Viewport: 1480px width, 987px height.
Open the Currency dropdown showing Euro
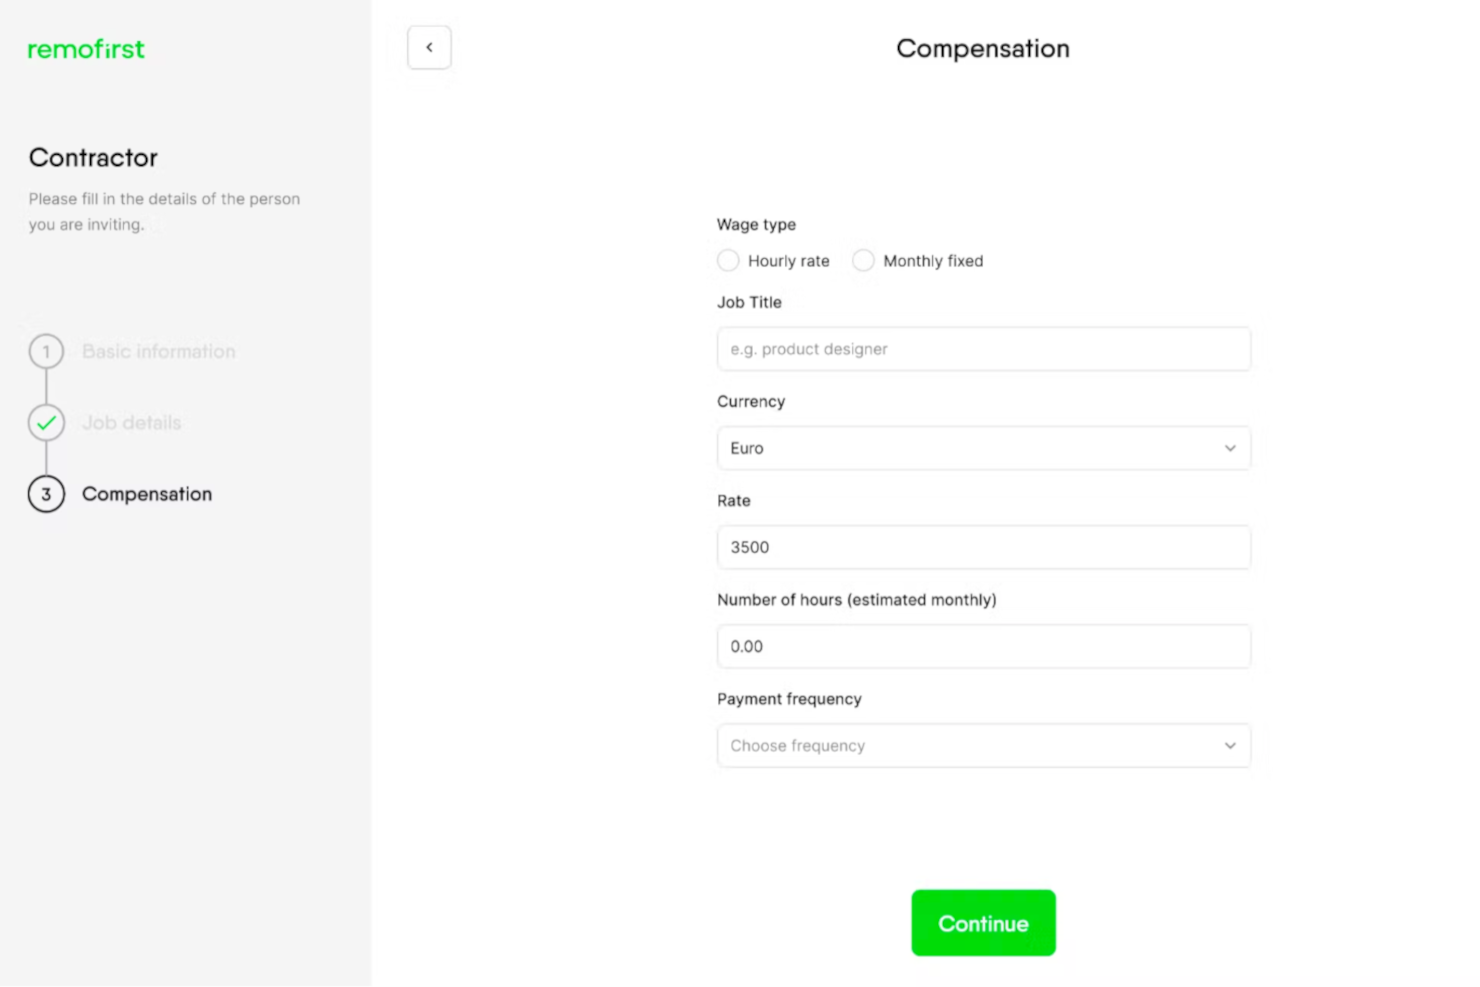coord(983,448)
